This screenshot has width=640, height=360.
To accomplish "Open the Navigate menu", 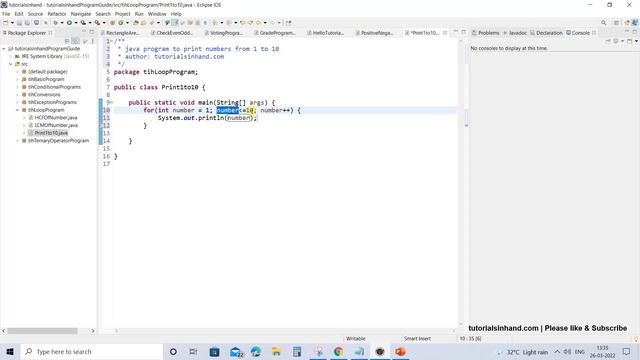I will click(81, 14).
